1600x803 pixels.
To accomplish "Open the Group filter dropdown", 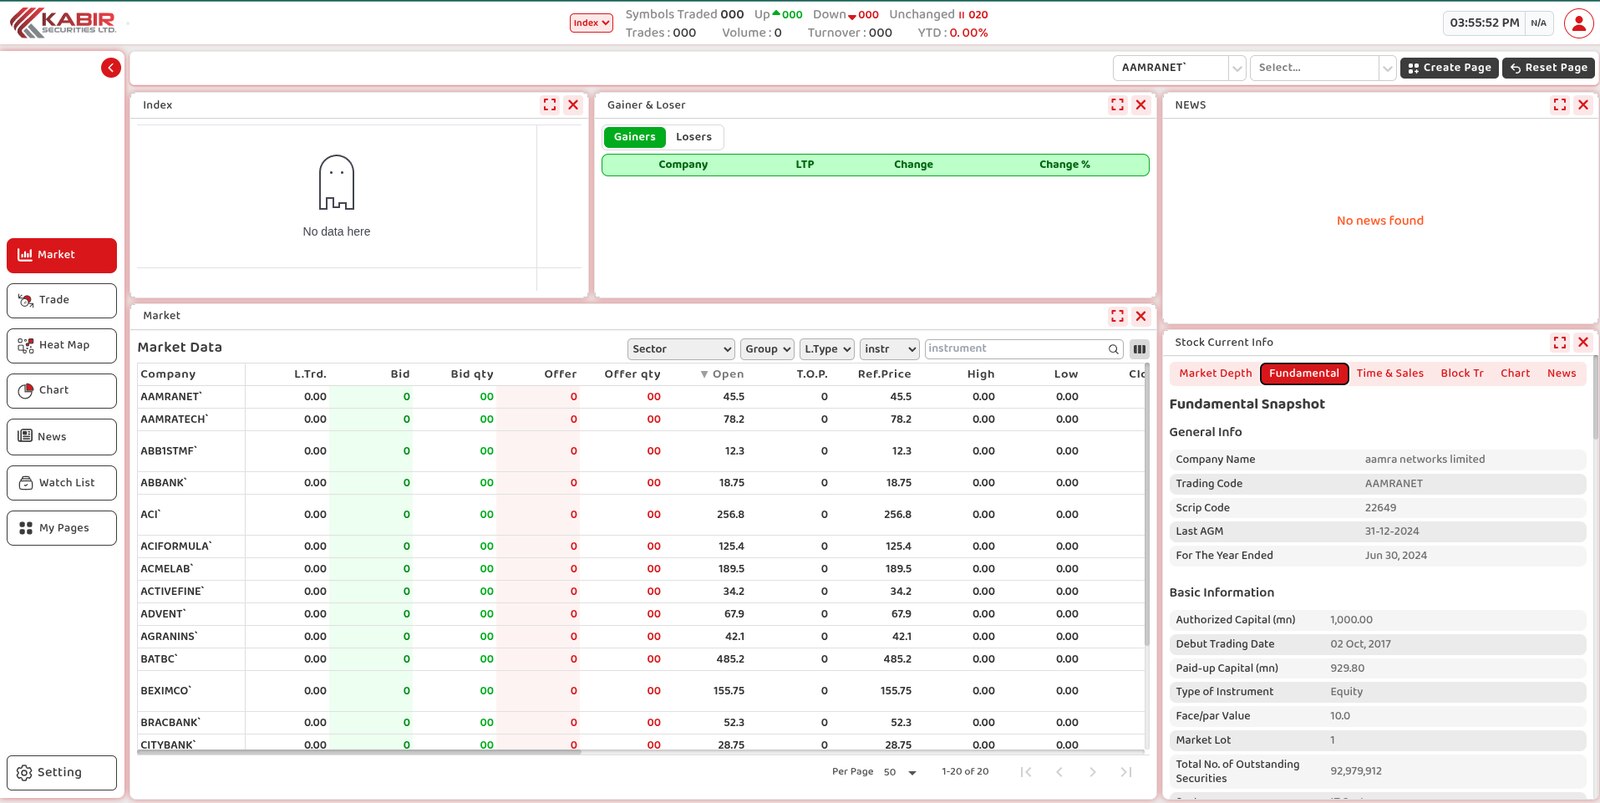I will click(767, 349).
